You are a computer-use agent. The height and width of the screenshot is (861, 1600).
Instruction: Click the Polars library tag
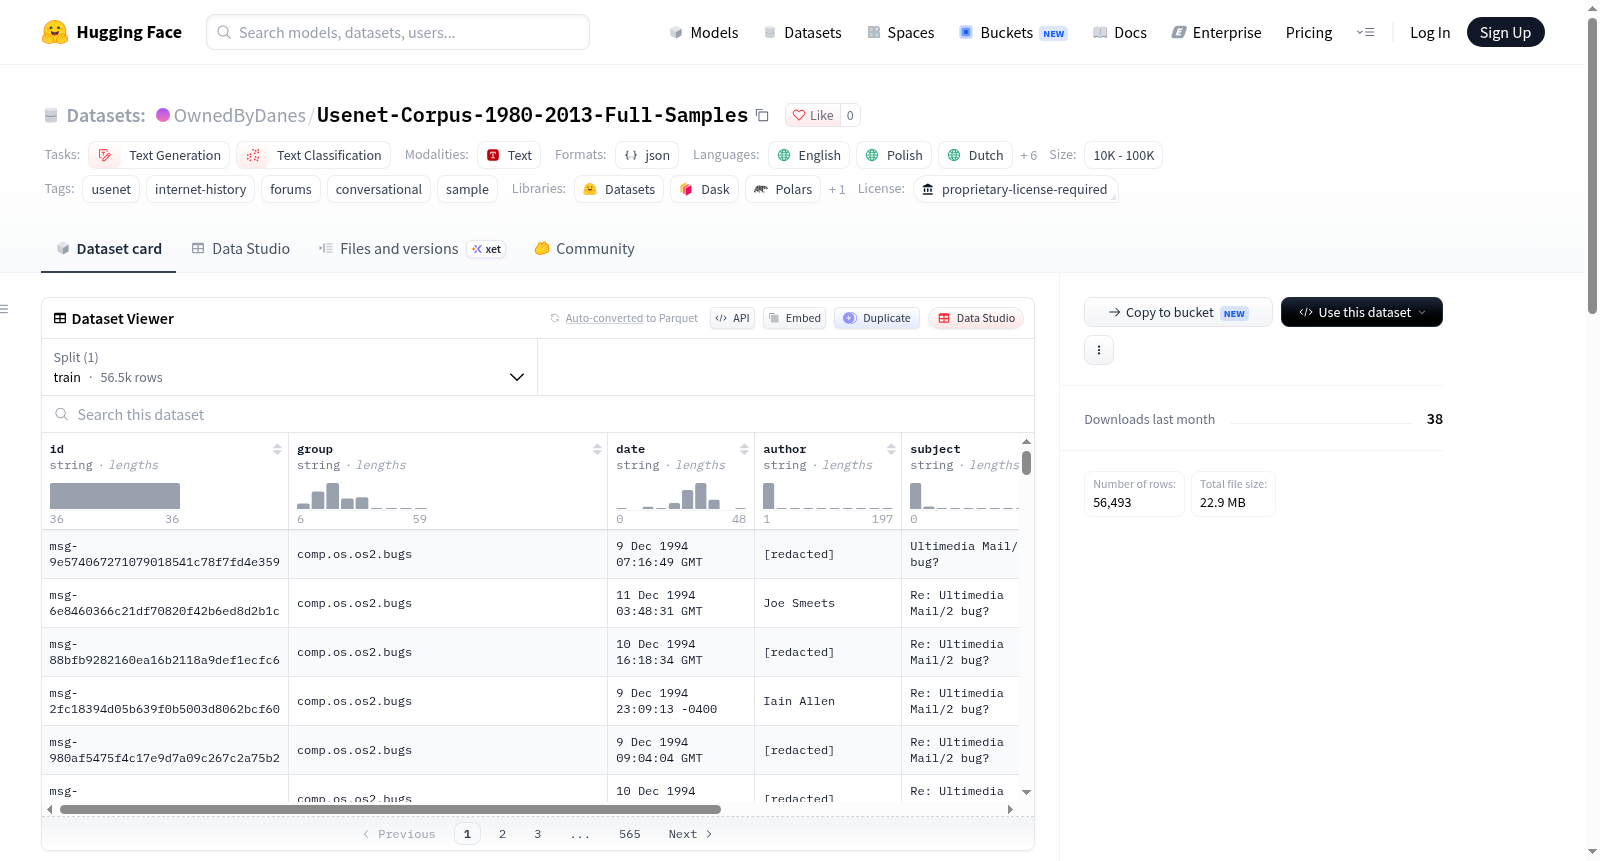783,189
